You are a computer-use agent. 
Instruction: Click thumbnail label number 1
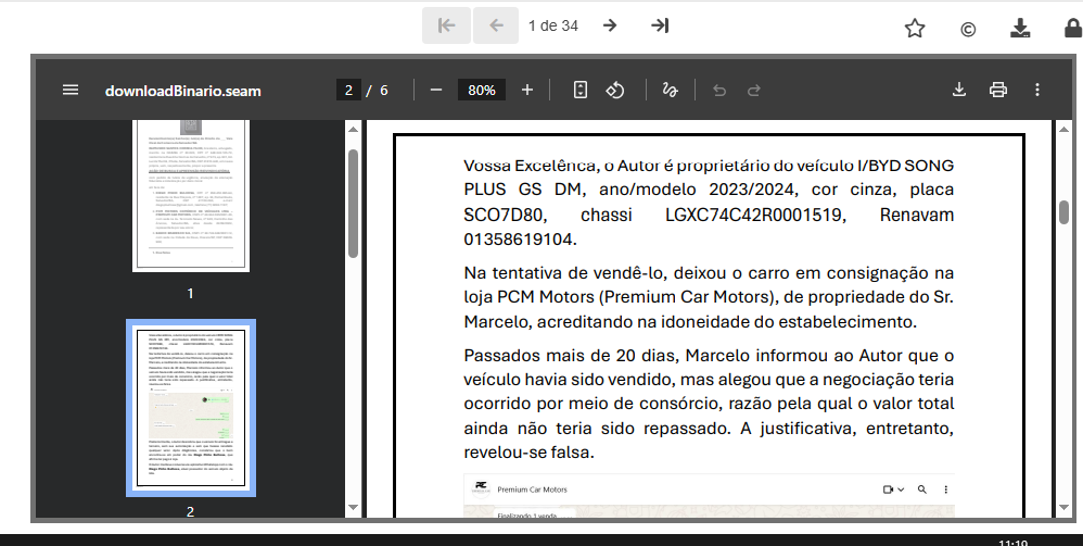(x=191, y=293)
